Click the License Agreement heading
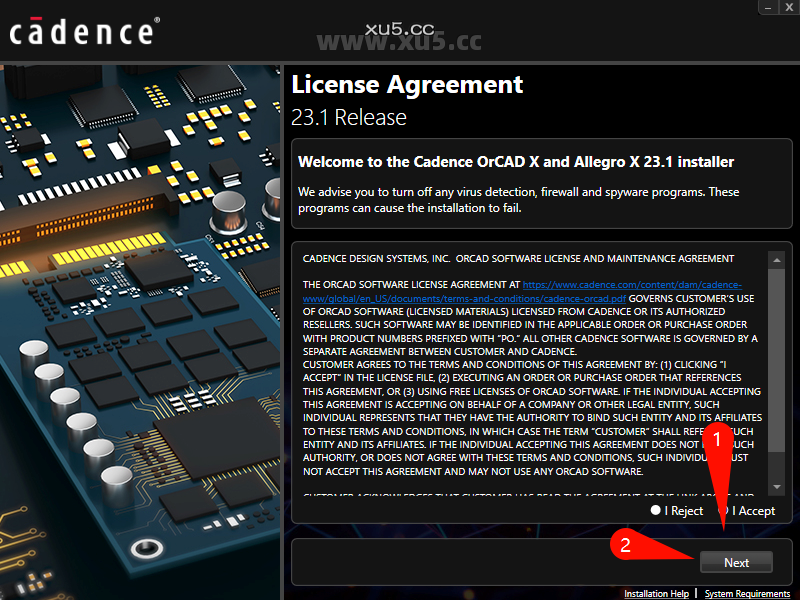Screen dimensions: 800x600 point(407,85)
